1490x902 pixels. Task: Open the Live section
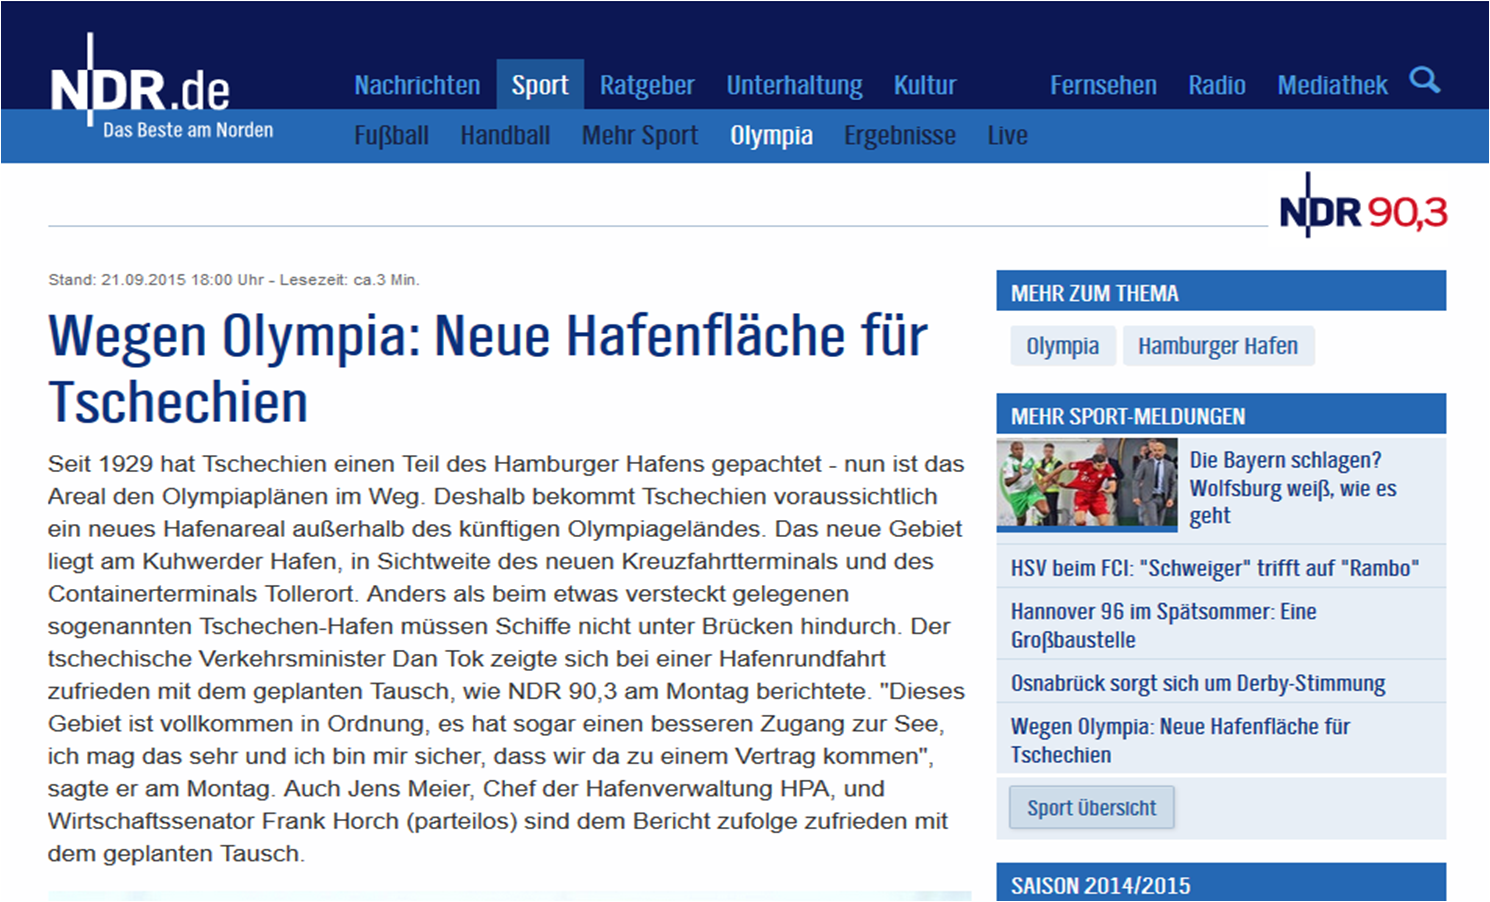click(1008, 135)
